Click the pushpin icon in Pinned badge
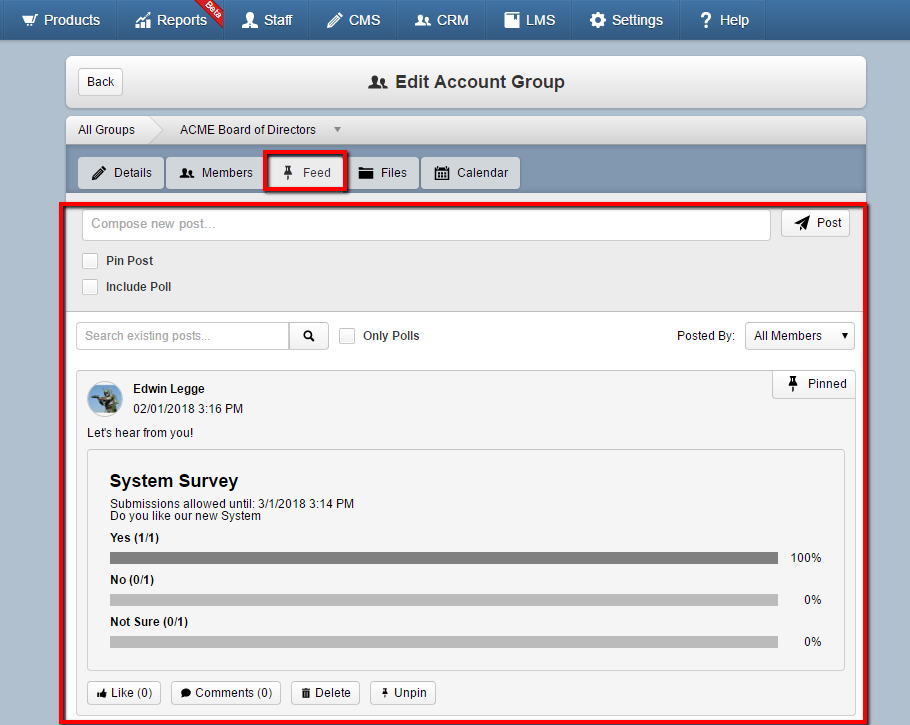Image resolution: width=910 pixels, height=725 pixels. pyautogui.click(x=793, y=383)
